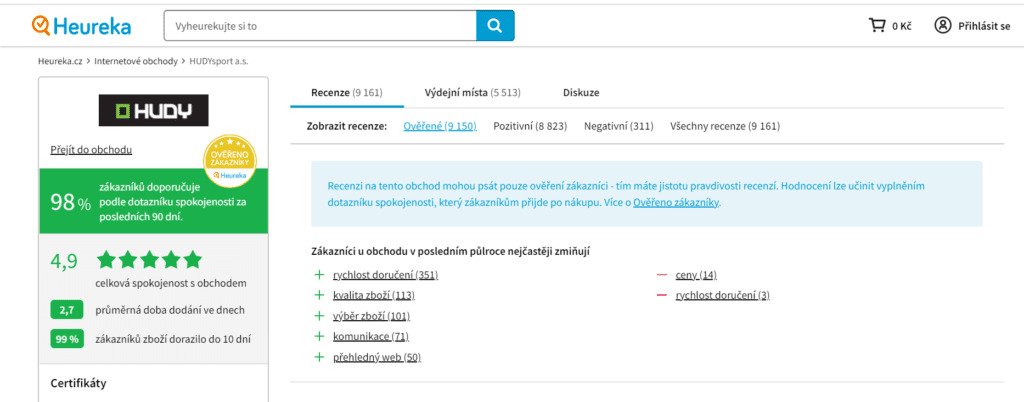1024x402 pixels.
Task: Click the Ověřeno zákazníky gold badge
Action: [229, 161]
